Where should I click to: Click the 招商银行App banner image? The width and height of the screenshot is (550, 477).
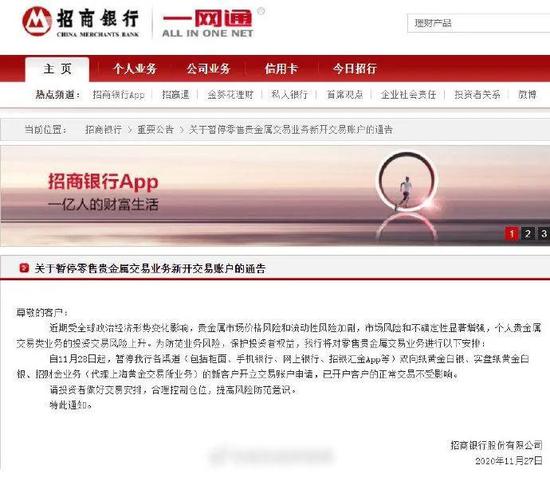tap(275, 196)
